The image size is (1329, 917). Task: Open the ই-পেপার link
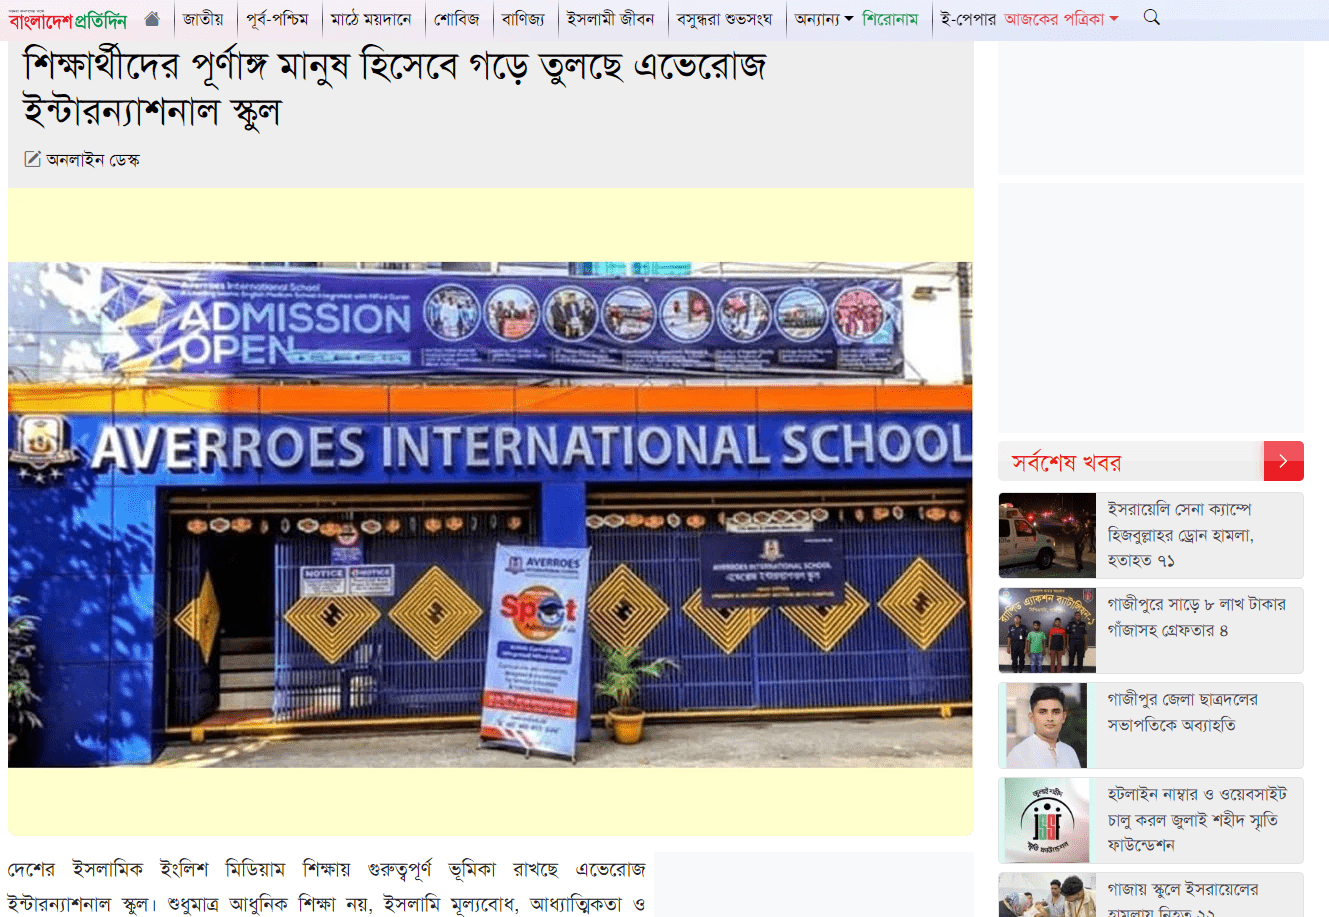[968, 19]
